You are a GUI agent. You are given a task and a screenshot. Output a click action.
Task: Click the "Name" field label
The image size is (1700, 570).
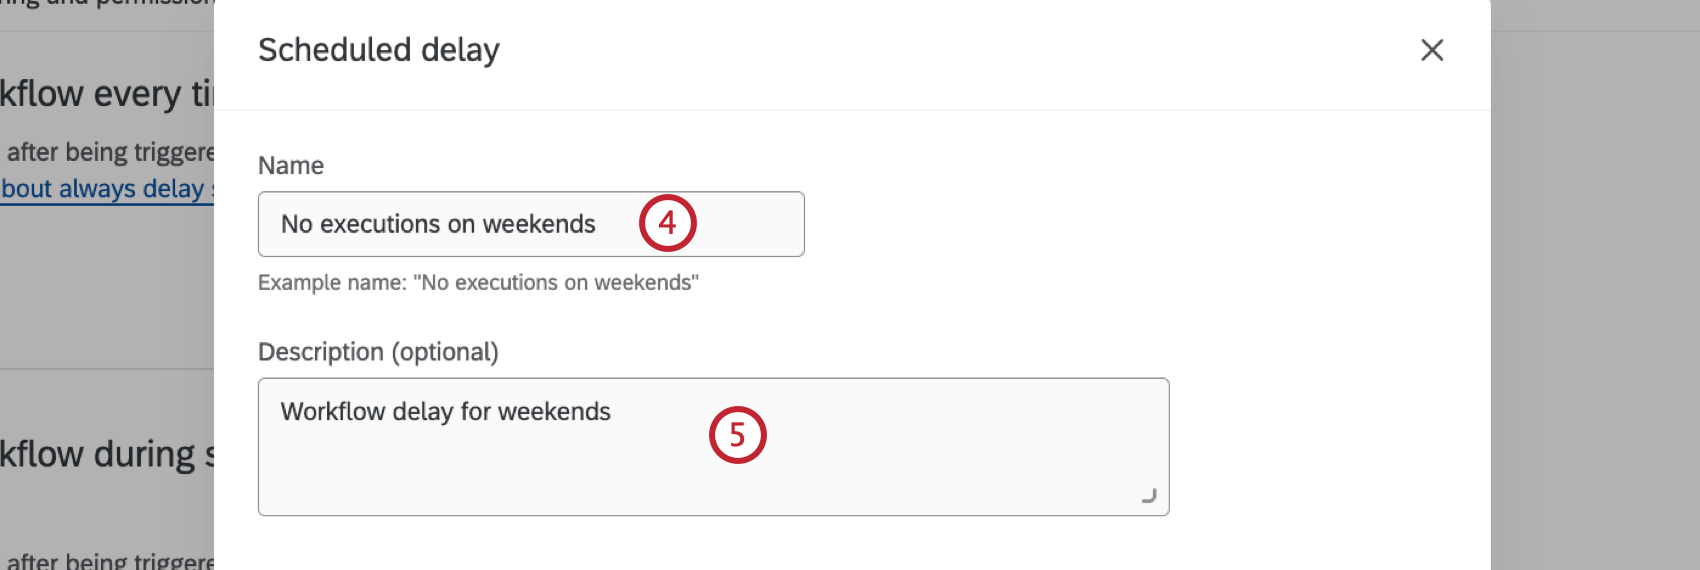[291, 165]
